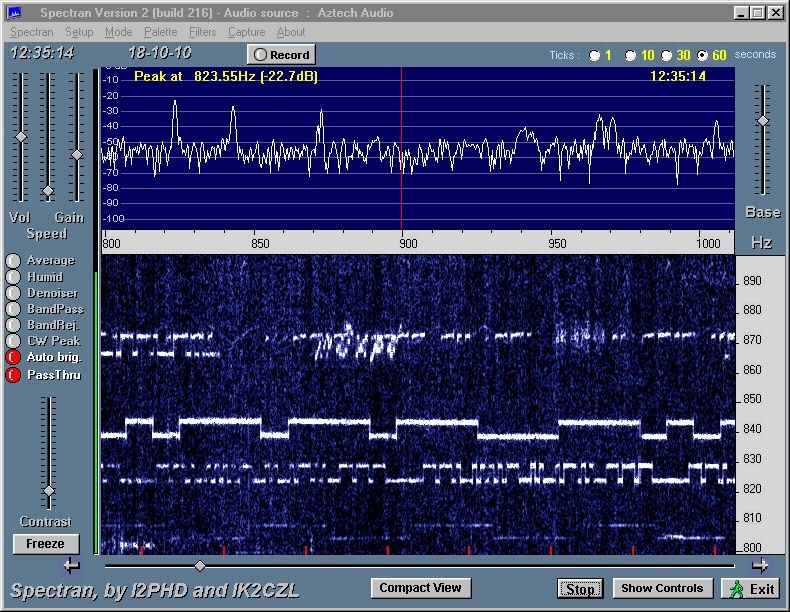Open the Filters menu
The width and height of the screenshot is (790, 612).
point(203,32)
